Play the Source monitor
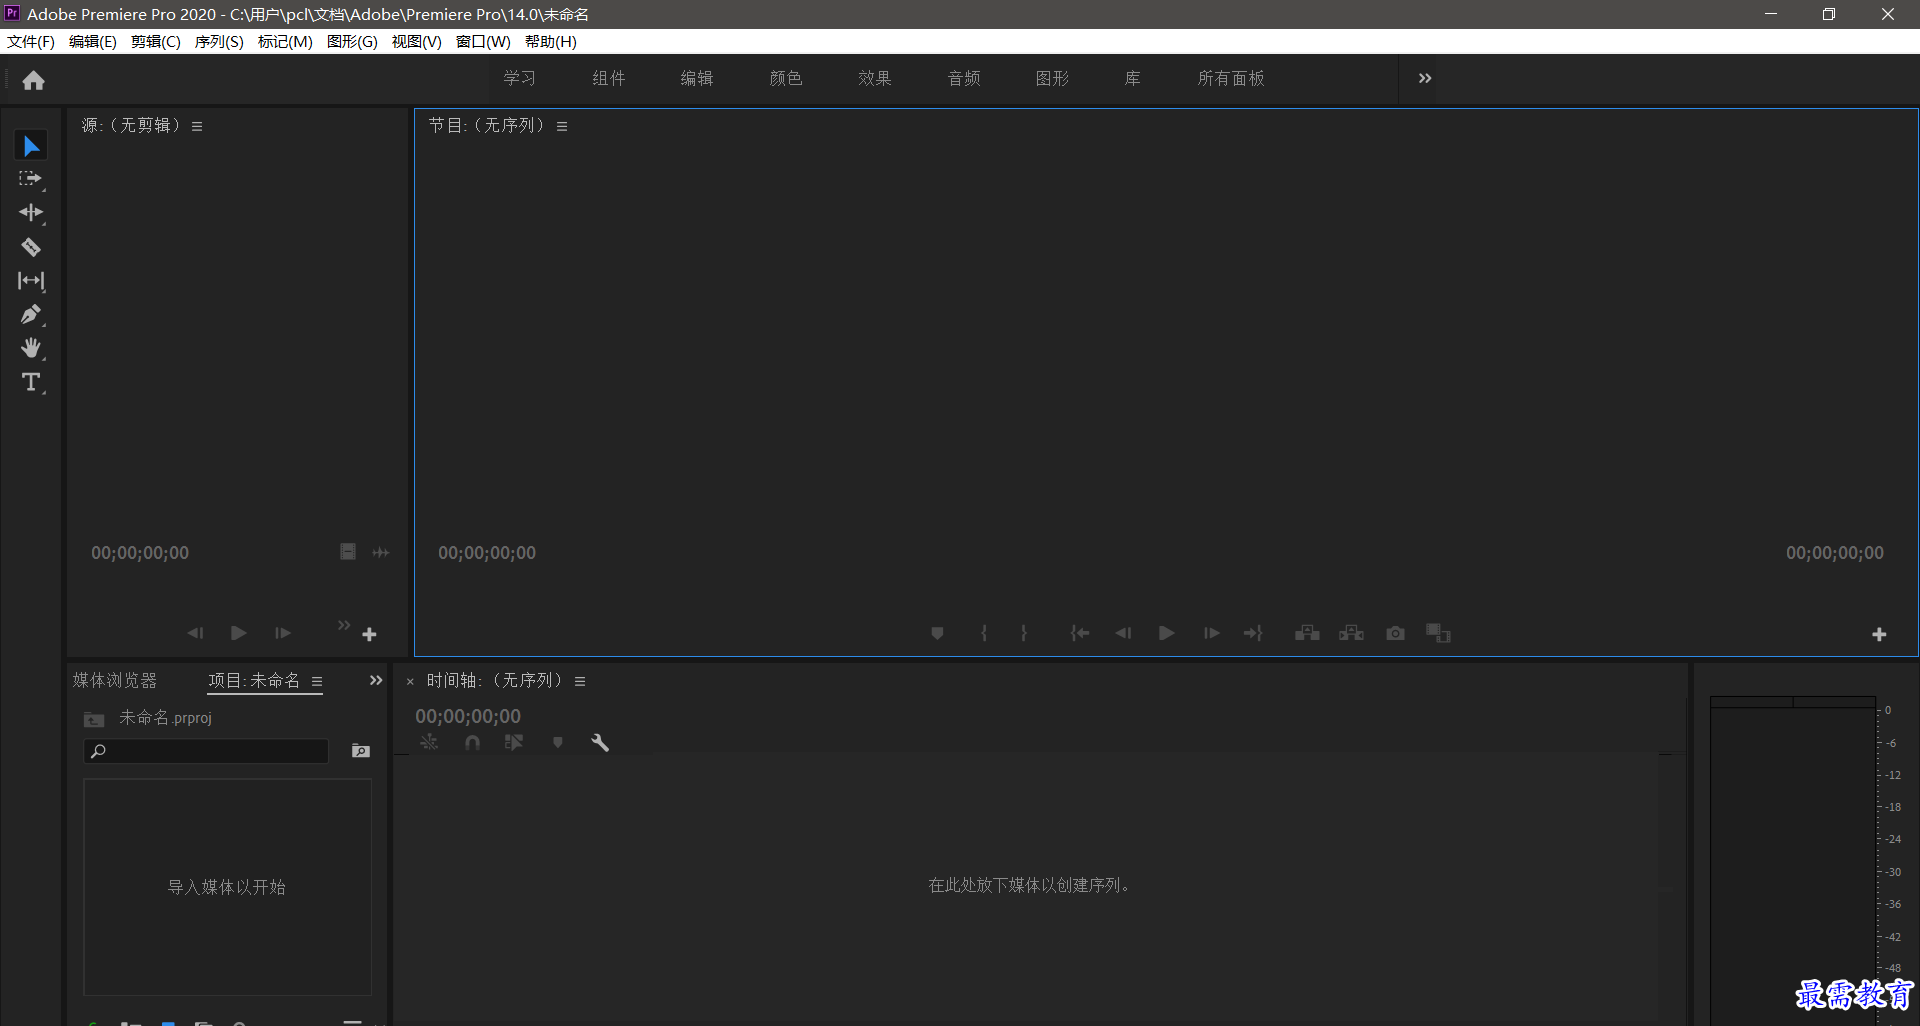This screenshot has width=1920, height=1026. click(x=238, y=633)
